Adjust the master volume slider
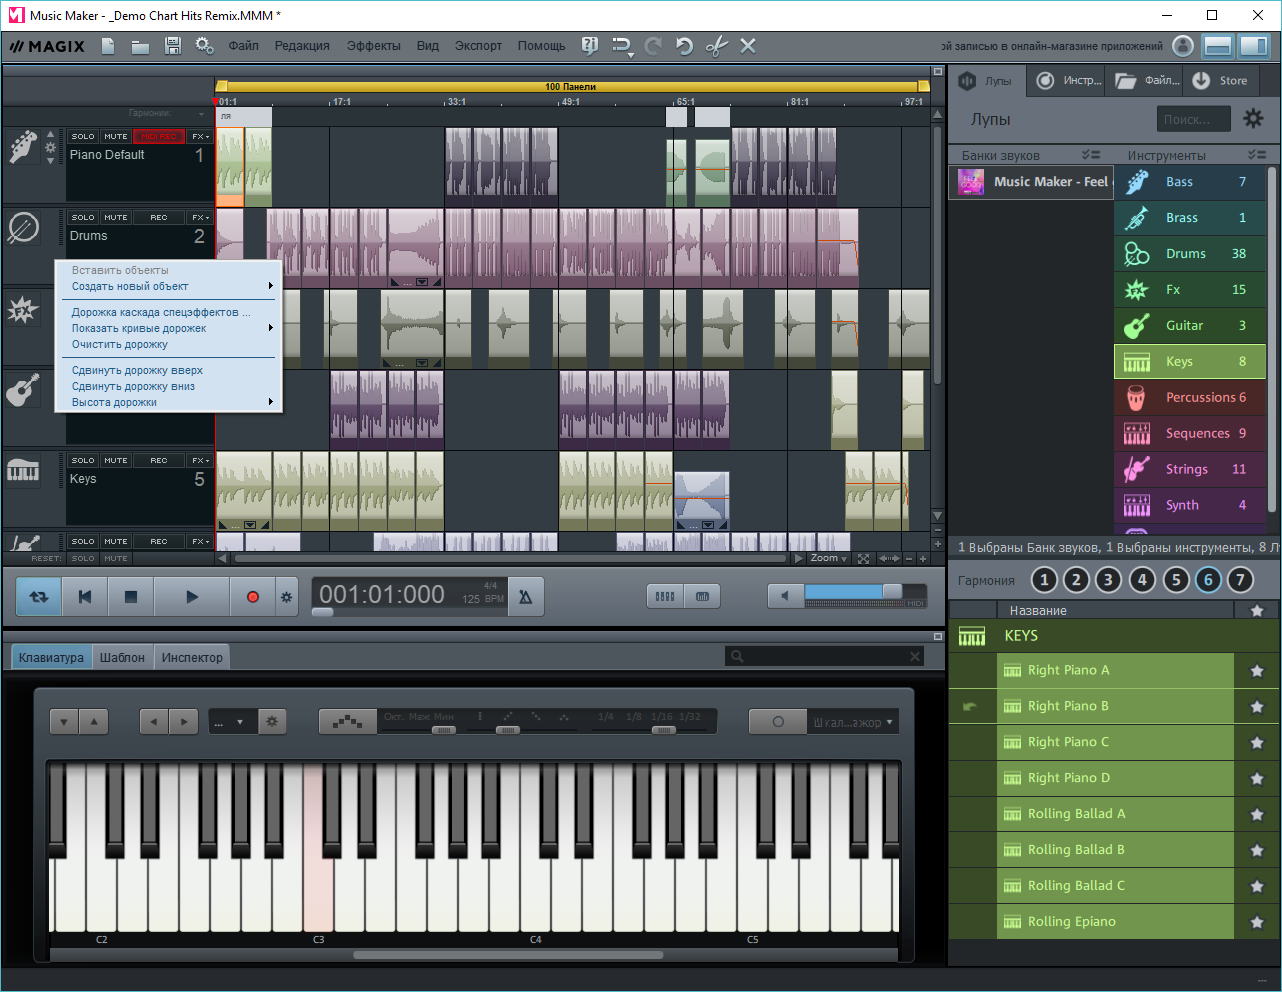 (x=891, y=592)
